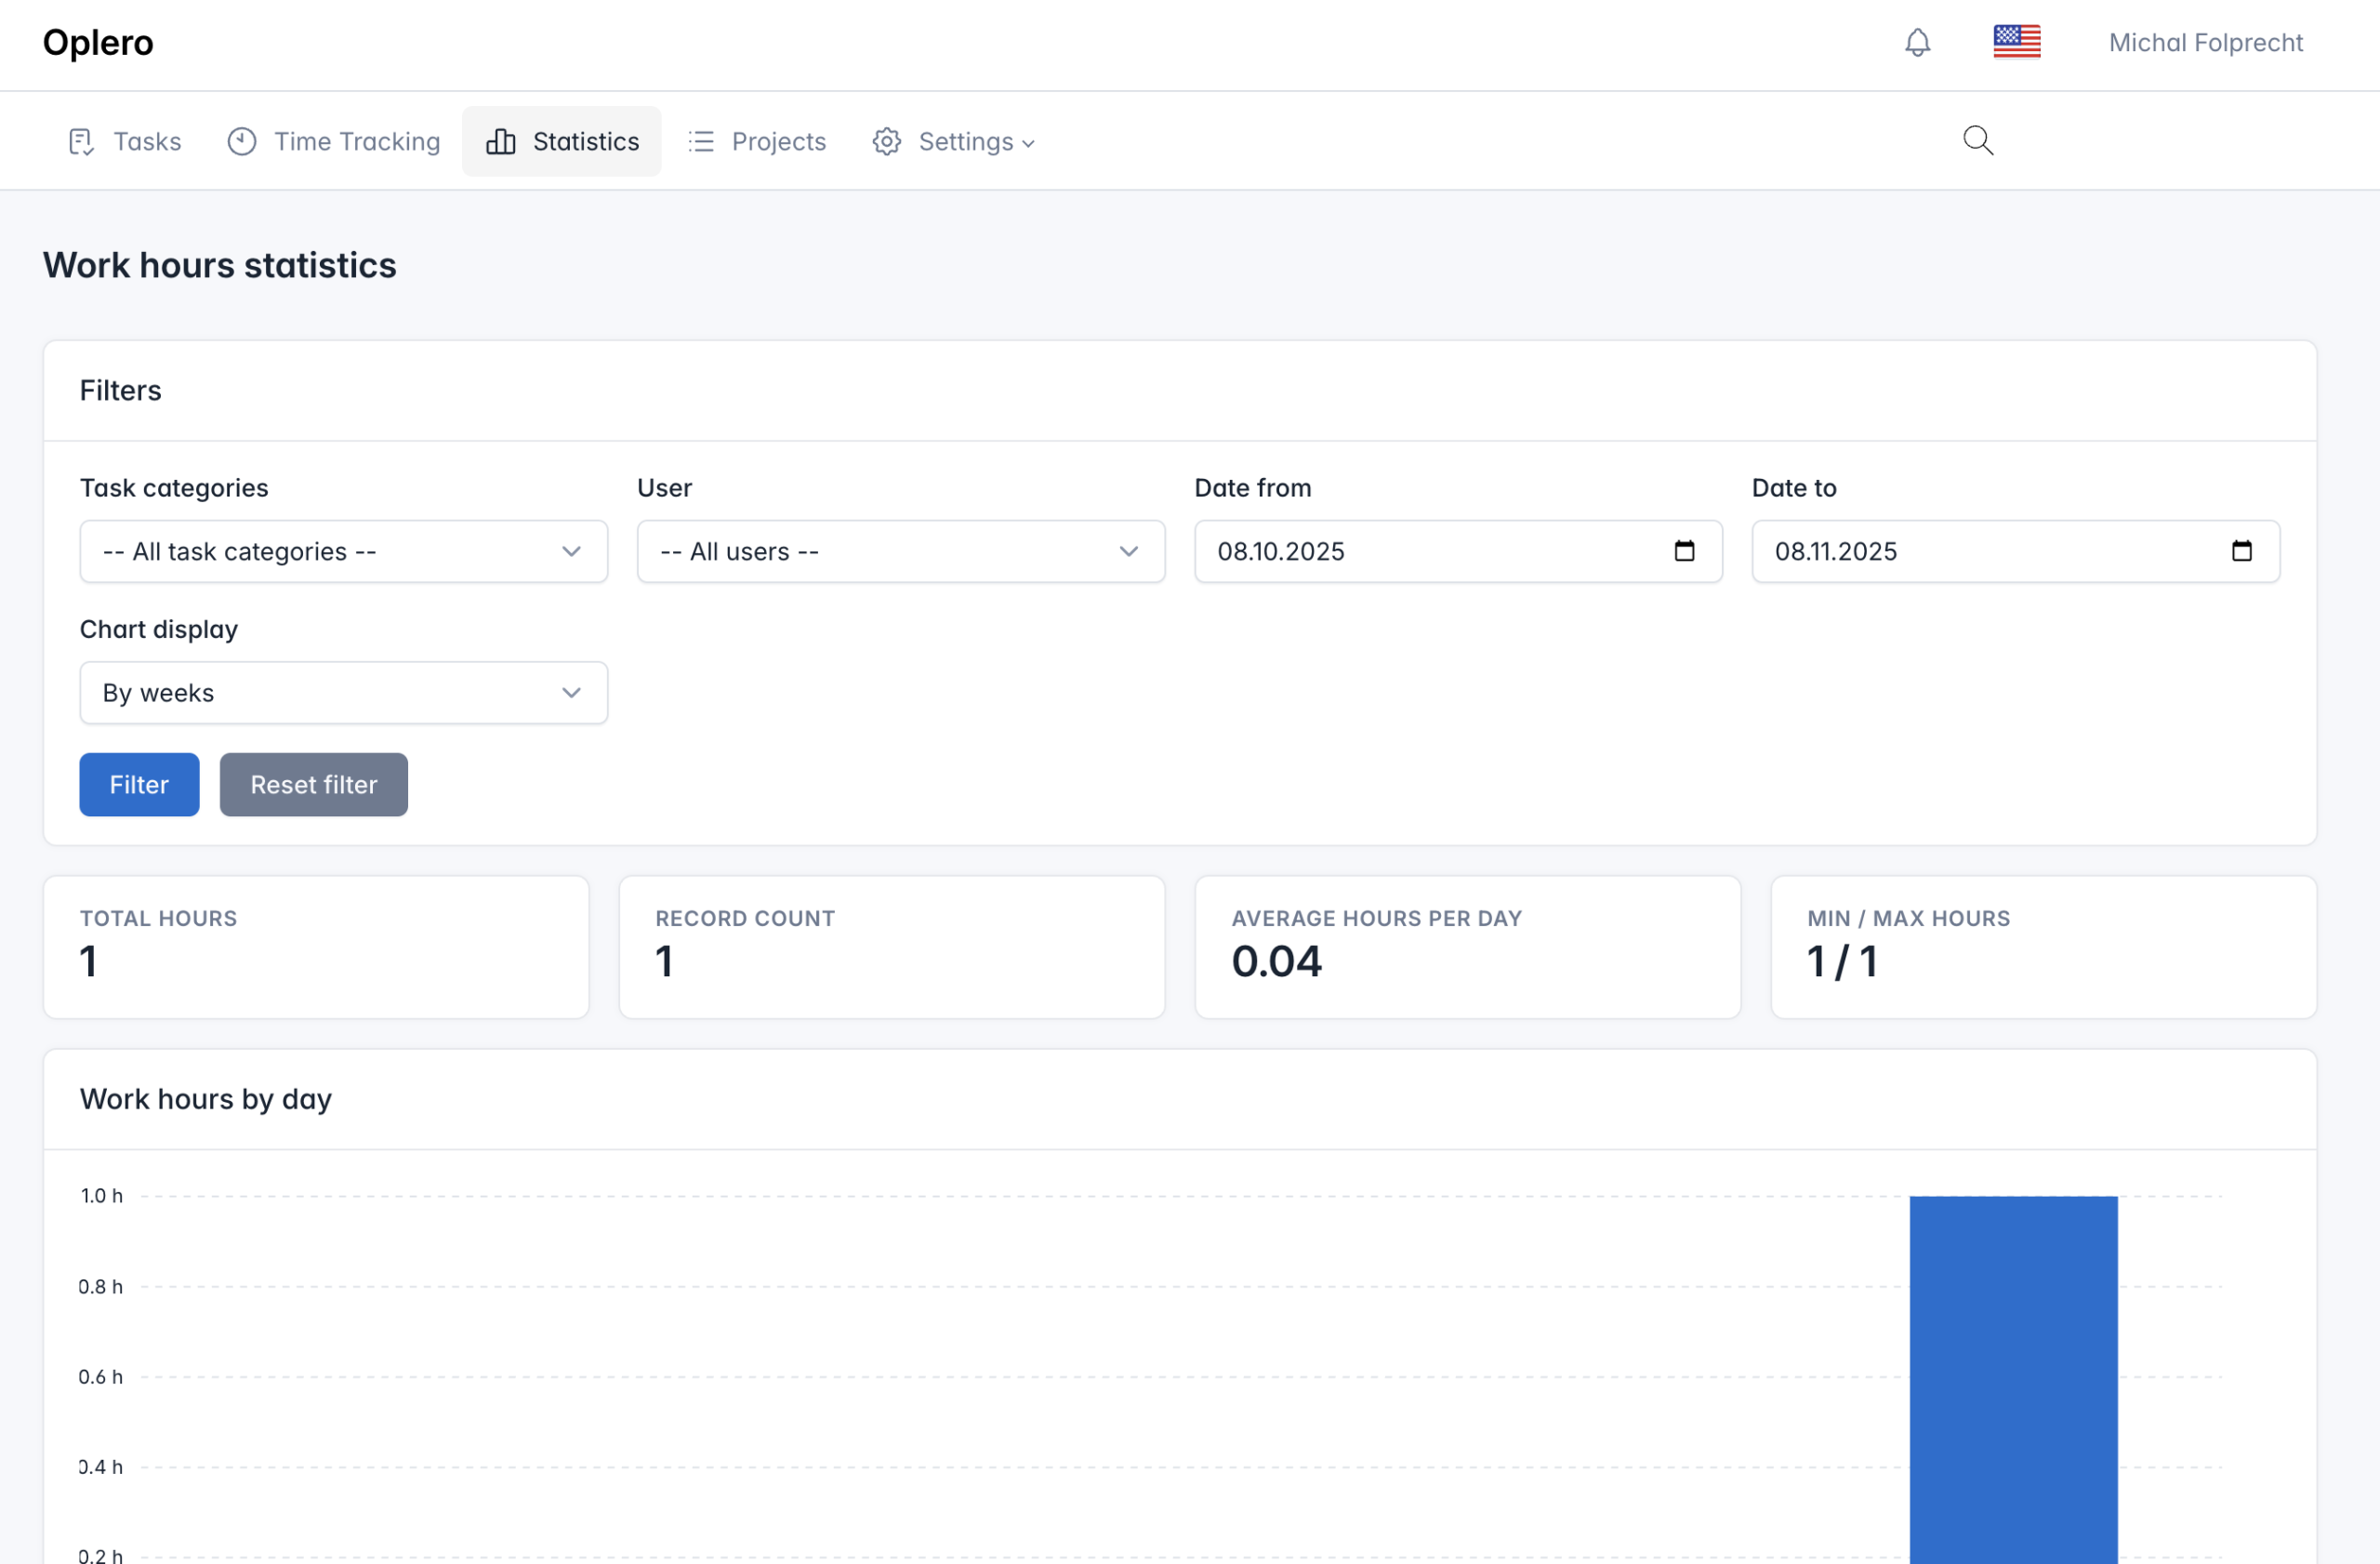Open Michal Folprecht user menu
The image size is (2380, 1564).
tap(2205, 42)
